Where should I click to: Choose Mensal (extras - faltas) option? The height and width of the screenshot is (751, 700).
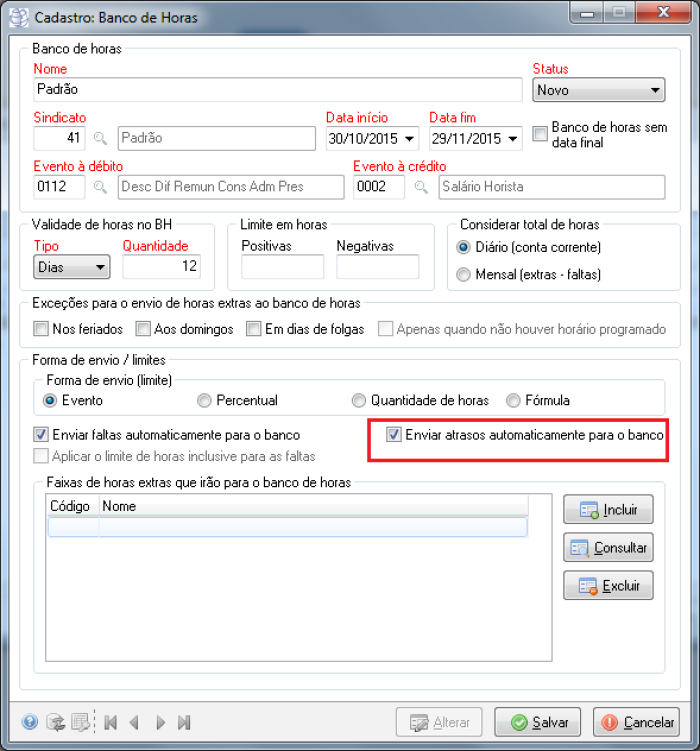tap(463, 274)
